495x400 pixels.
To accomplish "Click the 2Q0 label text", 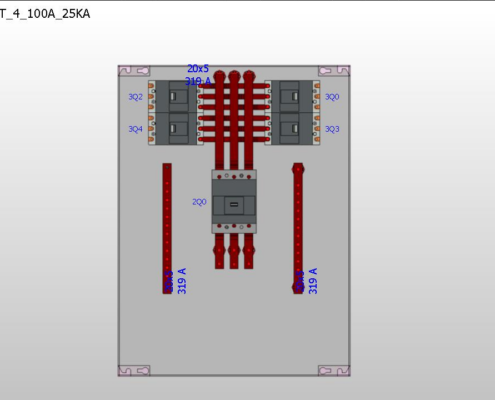I will pyautogui.click(x=199, y=202).
